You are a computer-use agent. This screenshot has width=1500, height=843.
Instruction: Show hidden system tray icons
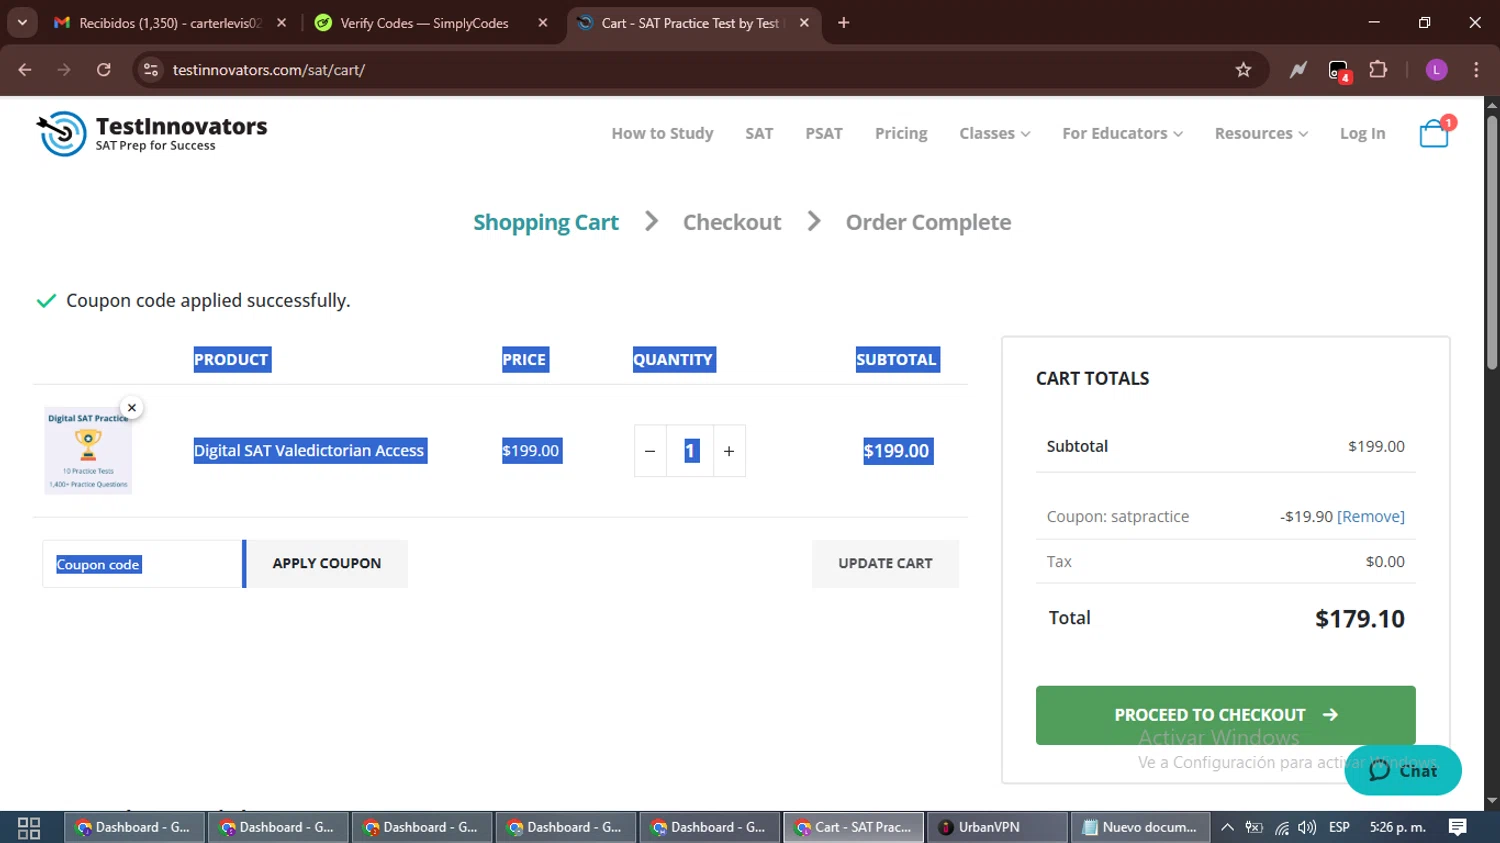(1227, 828)
